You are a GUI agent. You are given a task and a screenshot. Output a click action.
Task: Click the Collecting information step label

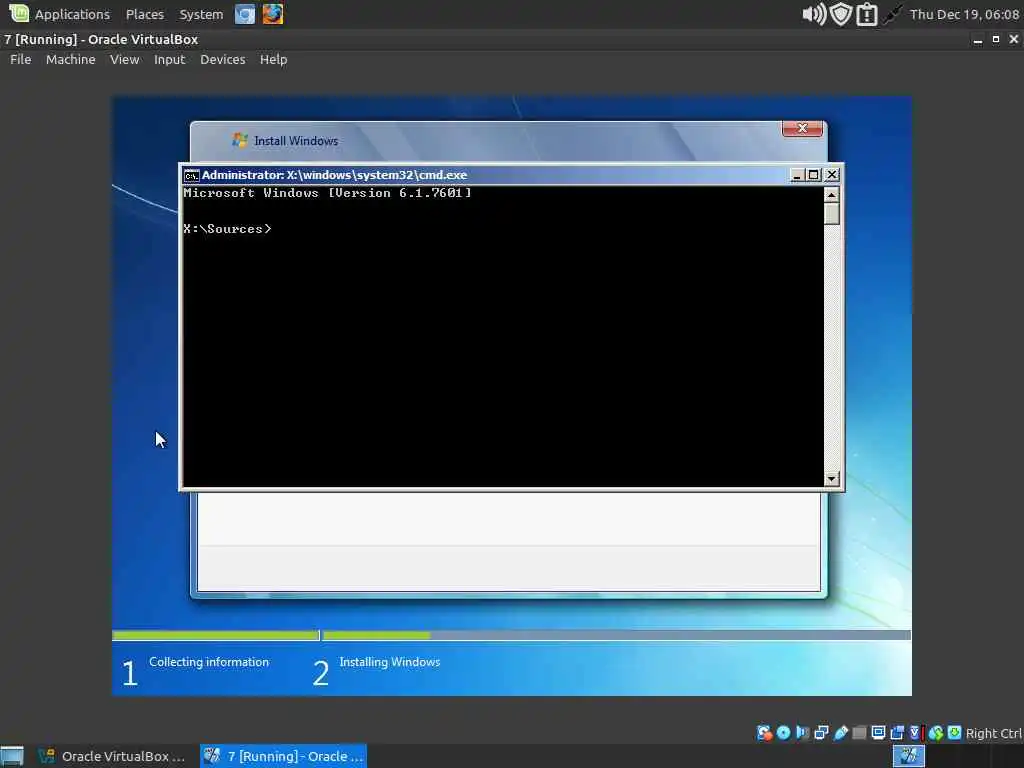[x=209, y=662]
